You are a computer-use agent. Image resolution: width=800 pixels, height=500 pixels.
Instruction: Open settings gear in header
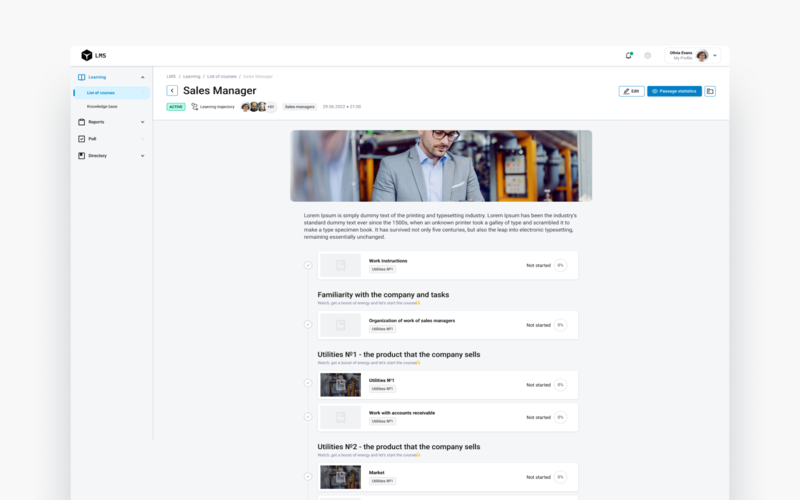coord(648,55)
